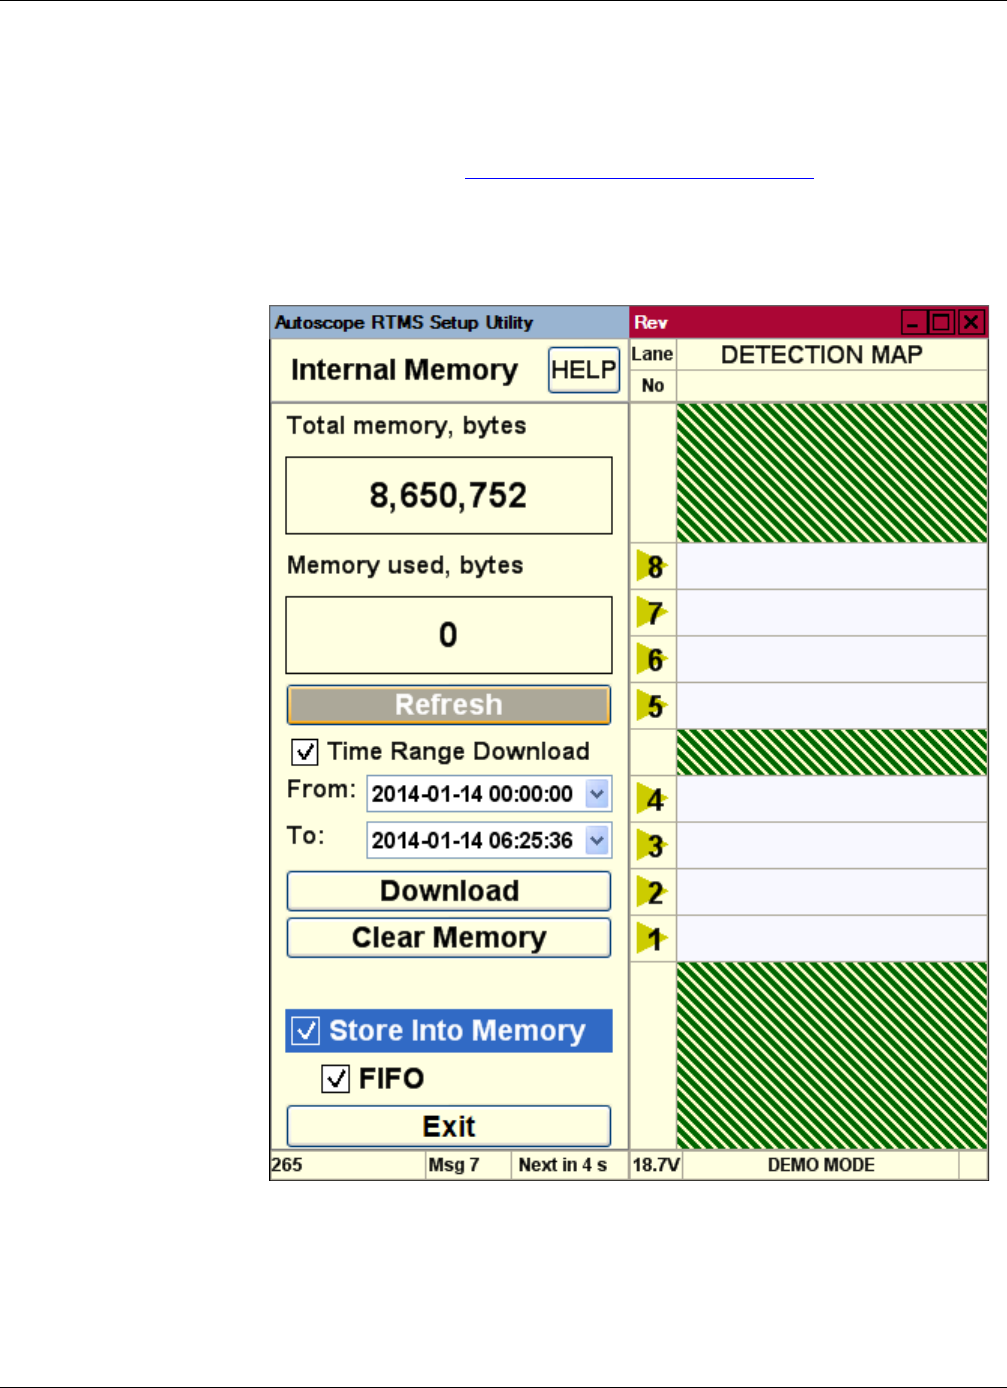Click the lane 1 arrow marker
Screen dimensions: 1007x1388
[652, 939]
